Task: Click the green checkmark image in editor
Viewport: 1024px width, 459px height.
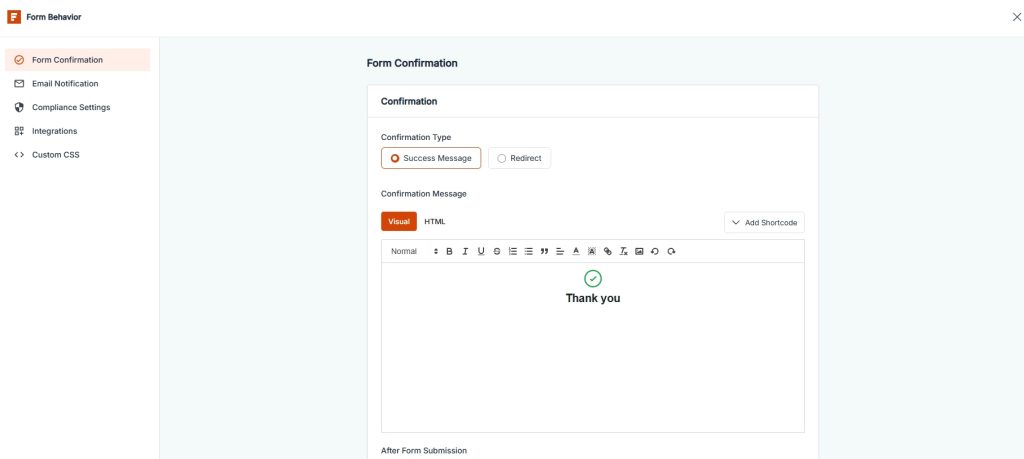Action: click(x=593, y=279)
